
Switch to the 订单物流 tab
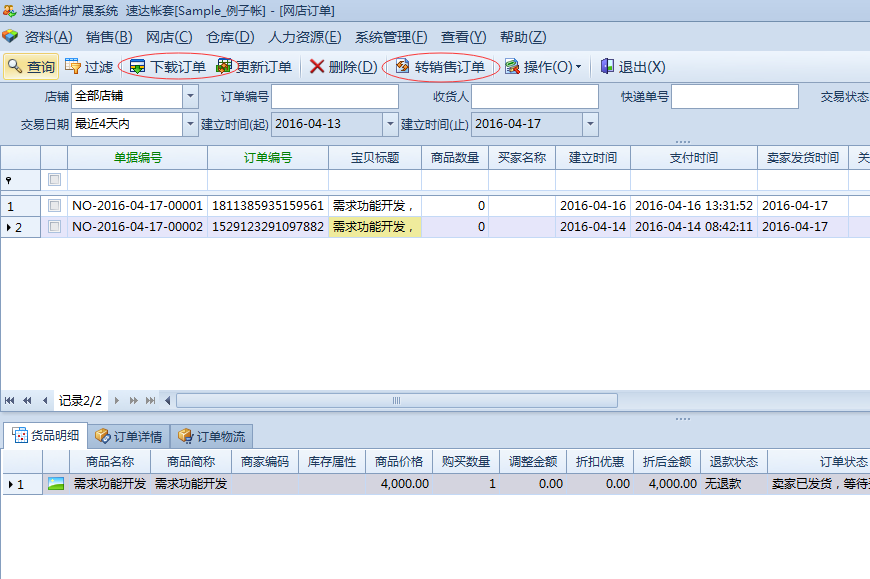(x=211, y=436)
